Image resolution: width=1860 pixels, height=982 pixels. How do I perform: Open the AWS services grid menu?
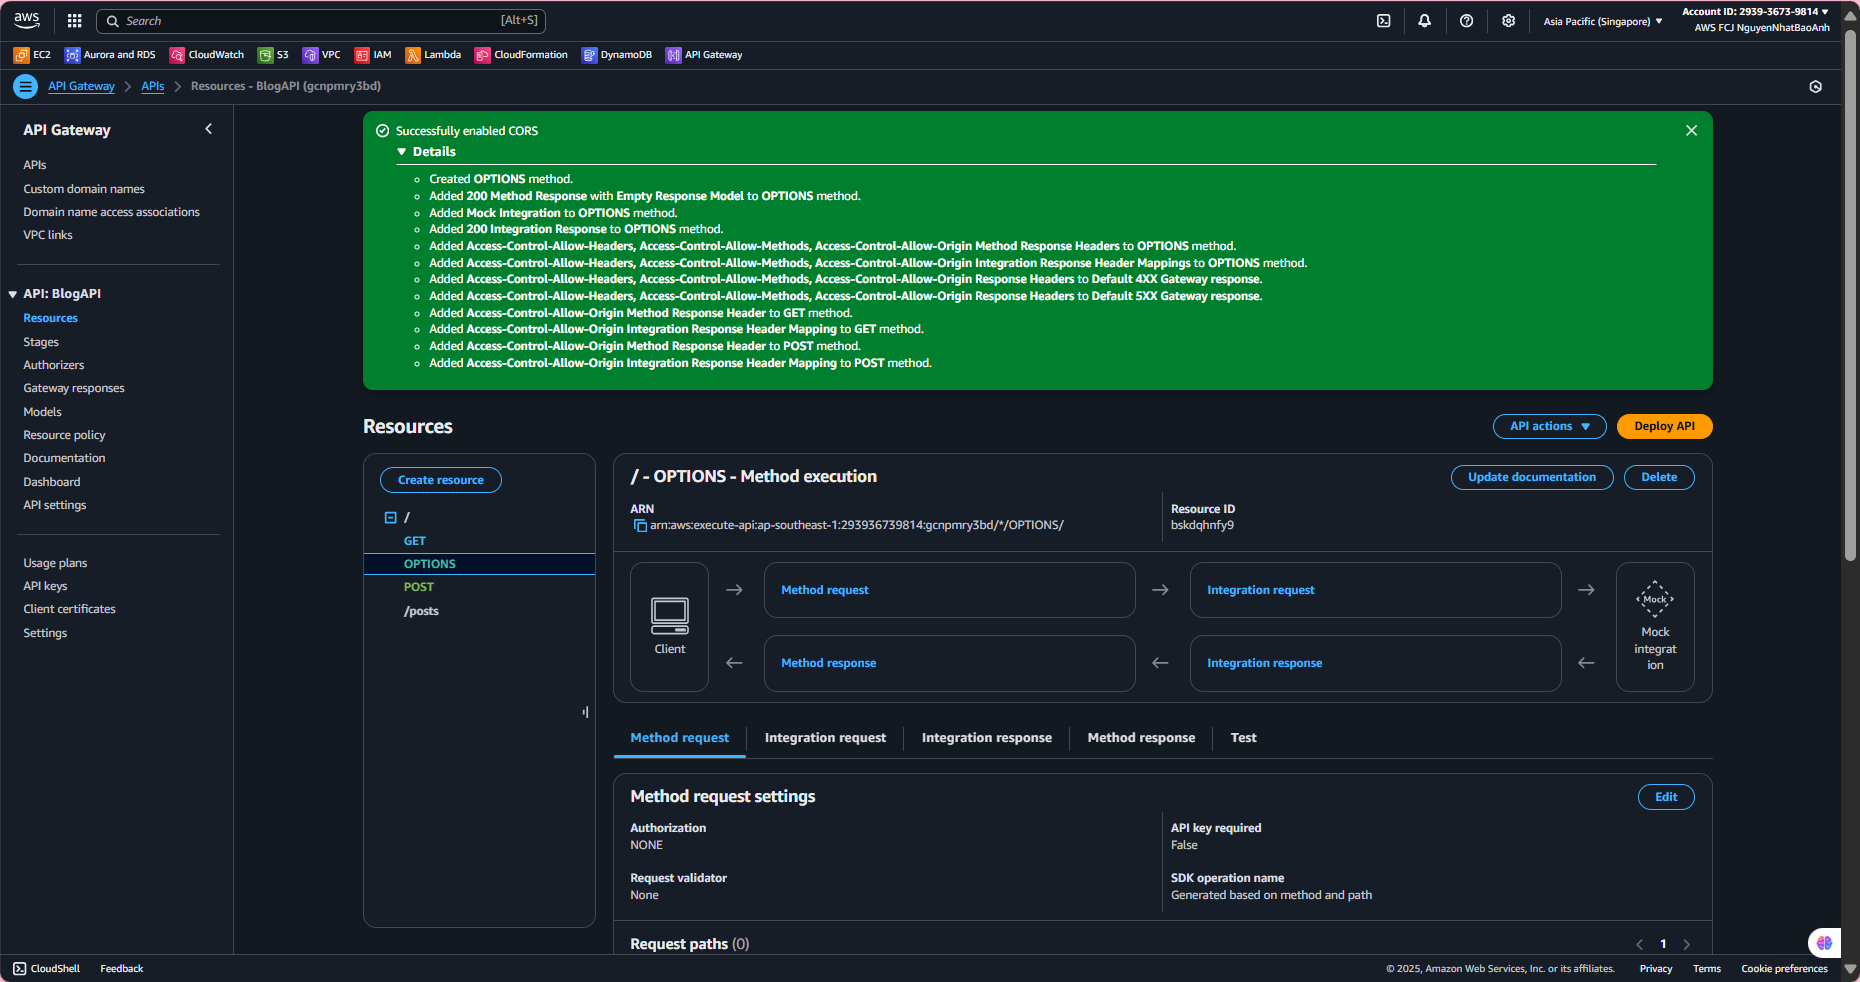[x=74, y=21]
